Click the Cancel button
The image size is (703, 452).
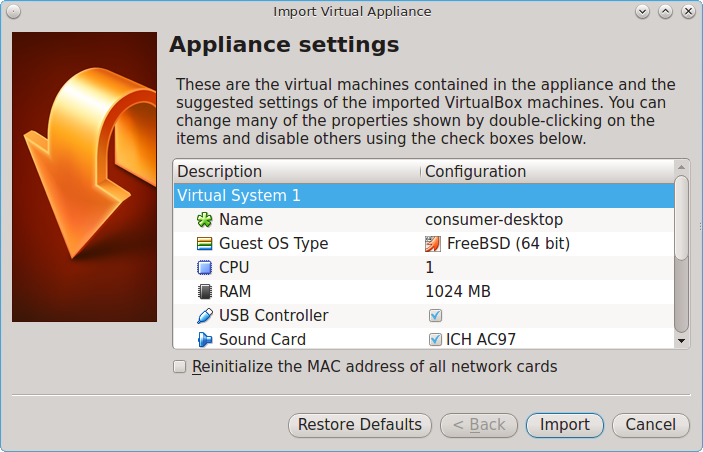pos(651,425)
